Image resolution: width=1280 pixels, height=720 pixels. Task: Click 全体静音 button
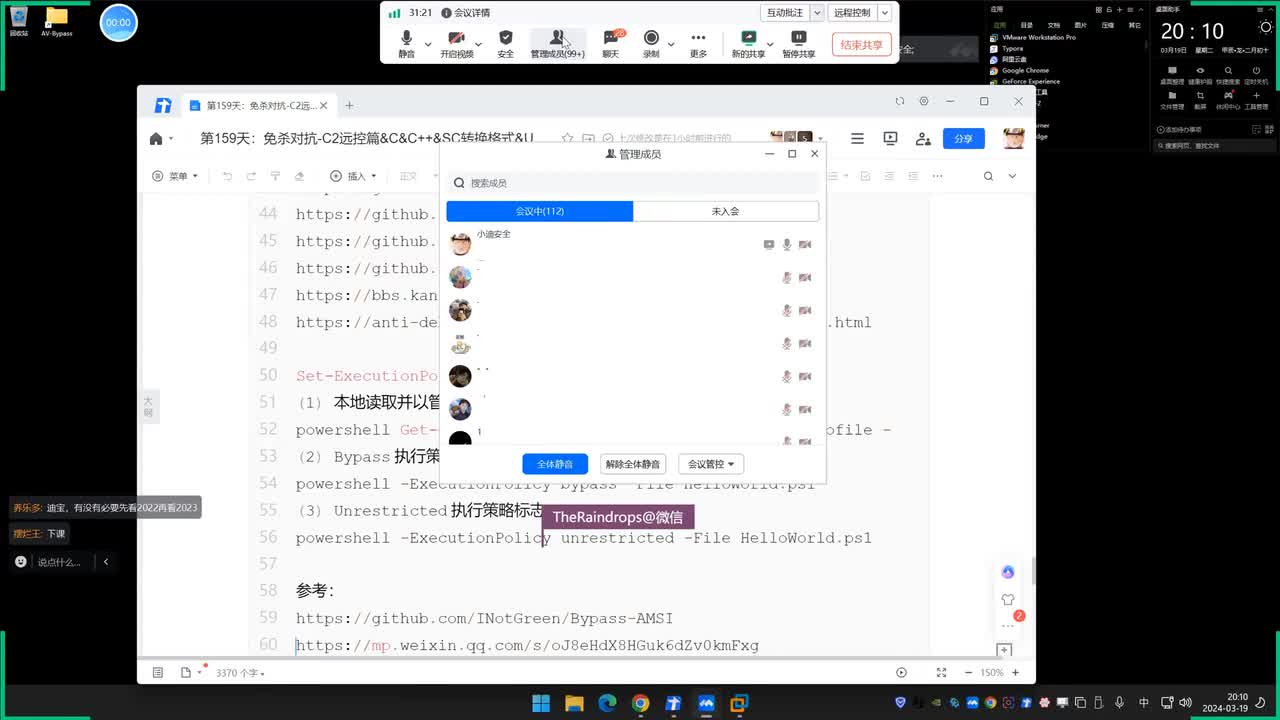click(555, 464)
